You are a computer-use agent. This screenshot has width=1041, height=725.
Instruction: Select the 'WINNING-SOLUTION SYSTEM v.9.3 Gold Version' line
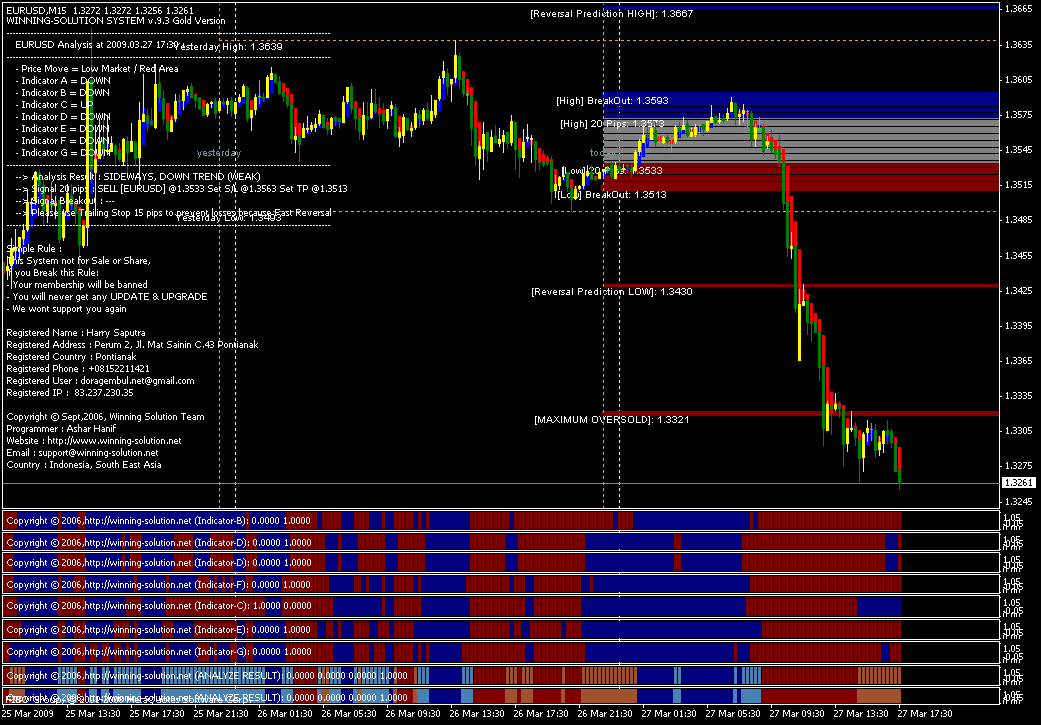pos(116,21)
